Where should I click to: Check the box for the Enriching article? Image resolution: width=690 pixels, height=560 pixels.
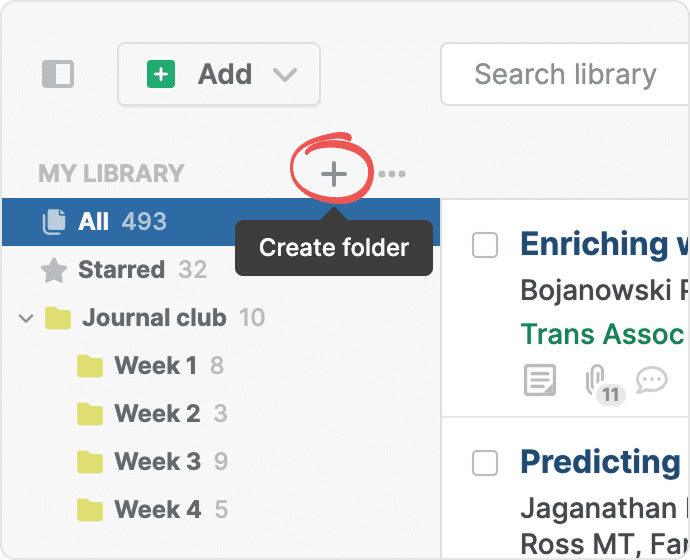(485, 245)
